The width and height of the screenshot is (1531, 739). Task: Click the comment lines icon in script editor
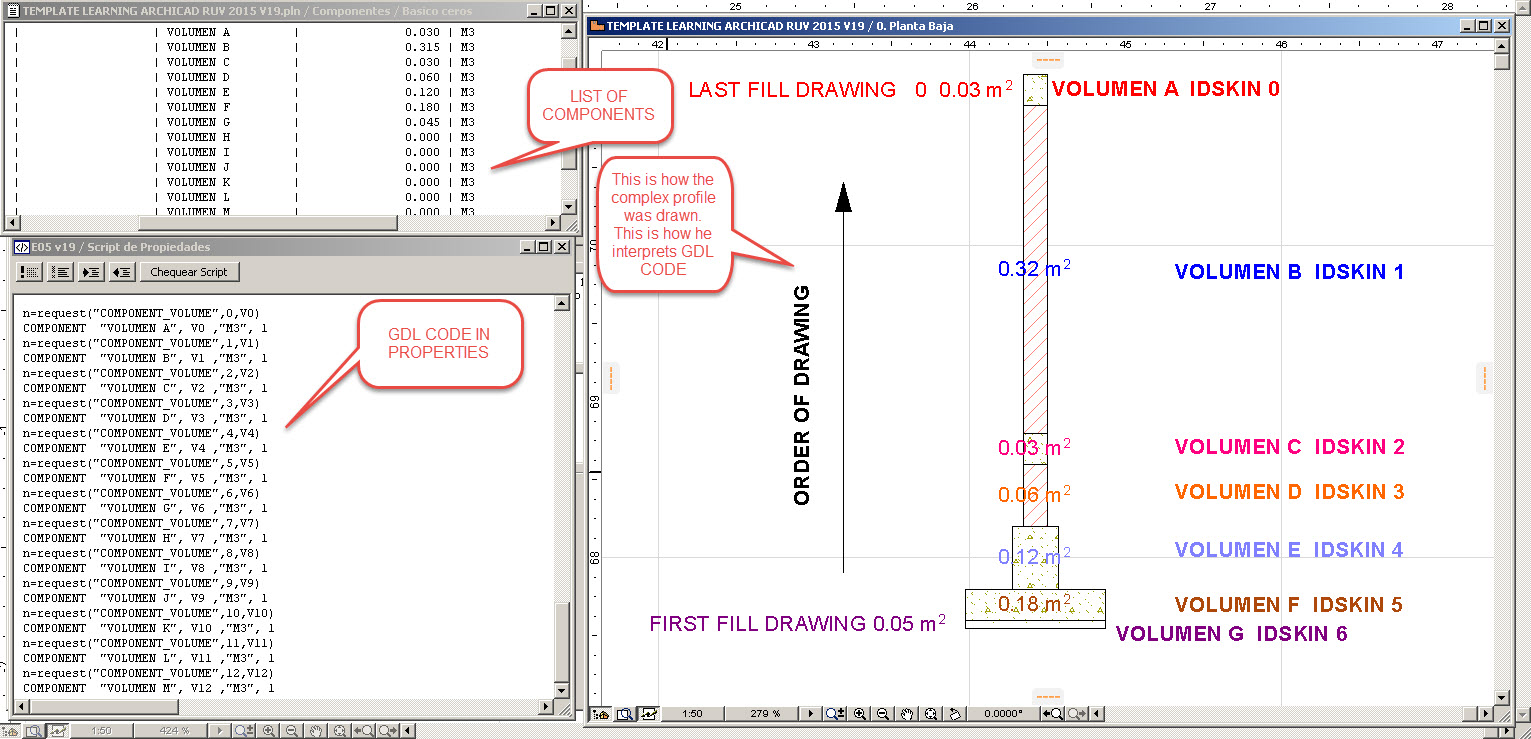(x=30, y=272)
